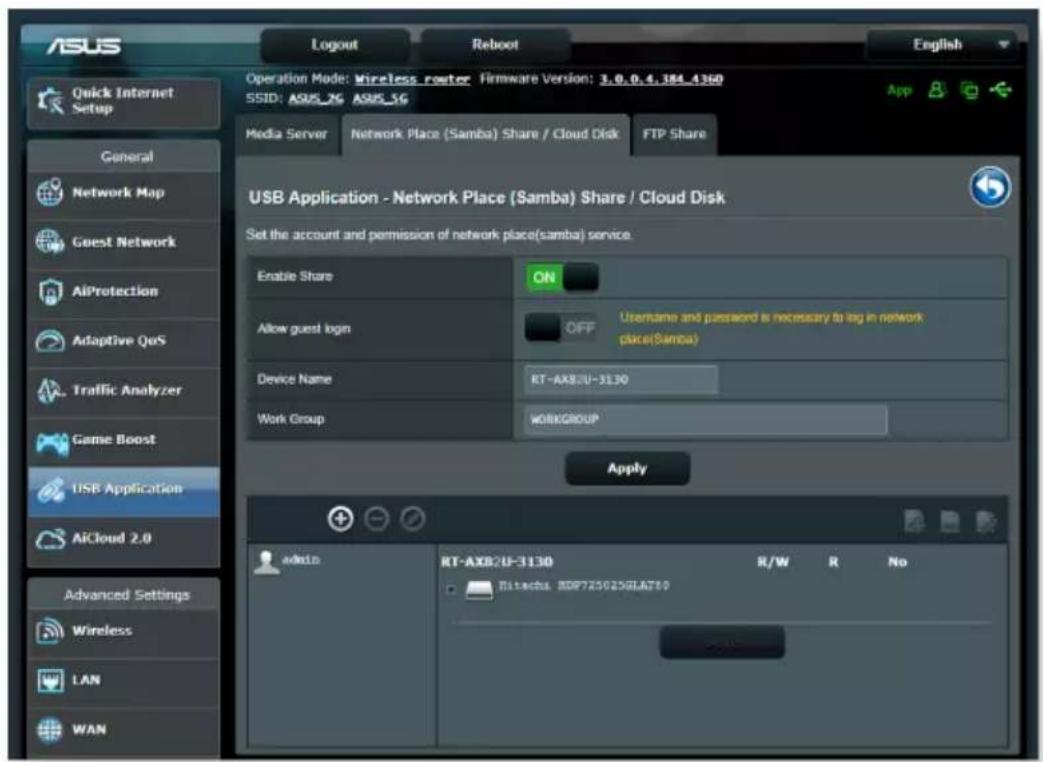The width and height of the screenshot is (1043, 762).
Task: Click the Reboot button
Action: click(x=495, y=45)
